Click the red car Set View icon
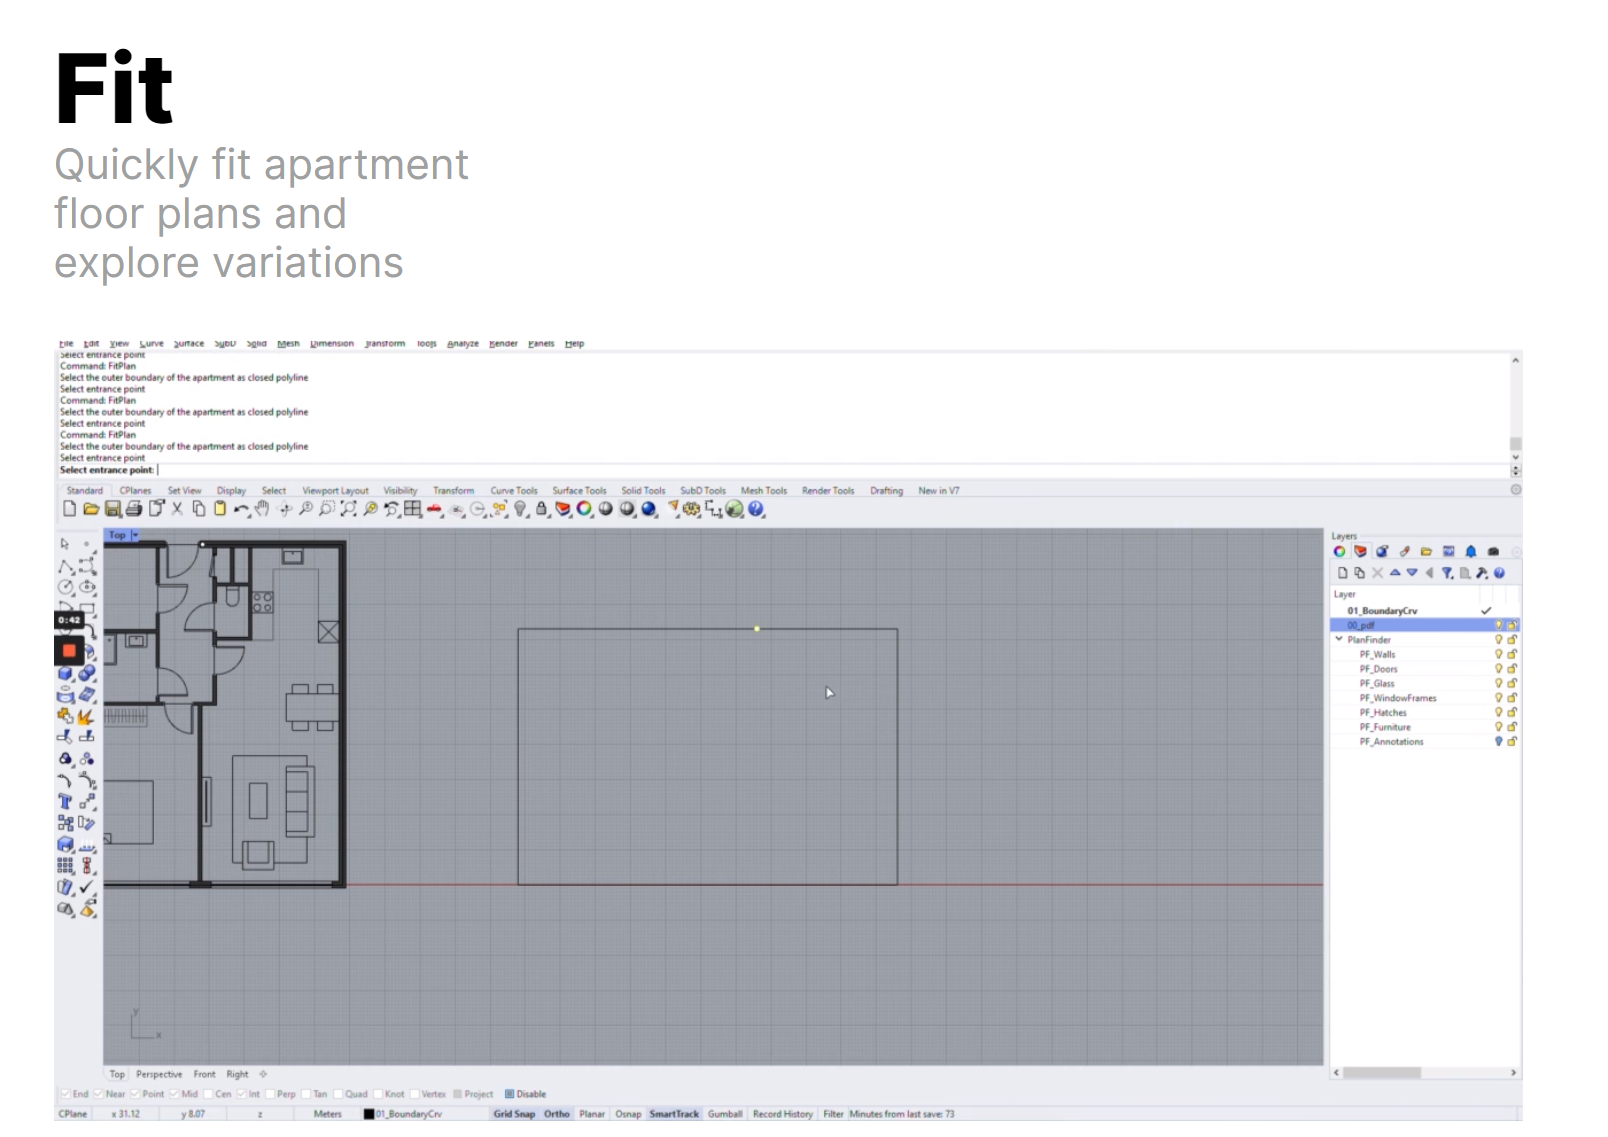The height and width of the screenshot is (1137, 1608). tap(434, 509)
